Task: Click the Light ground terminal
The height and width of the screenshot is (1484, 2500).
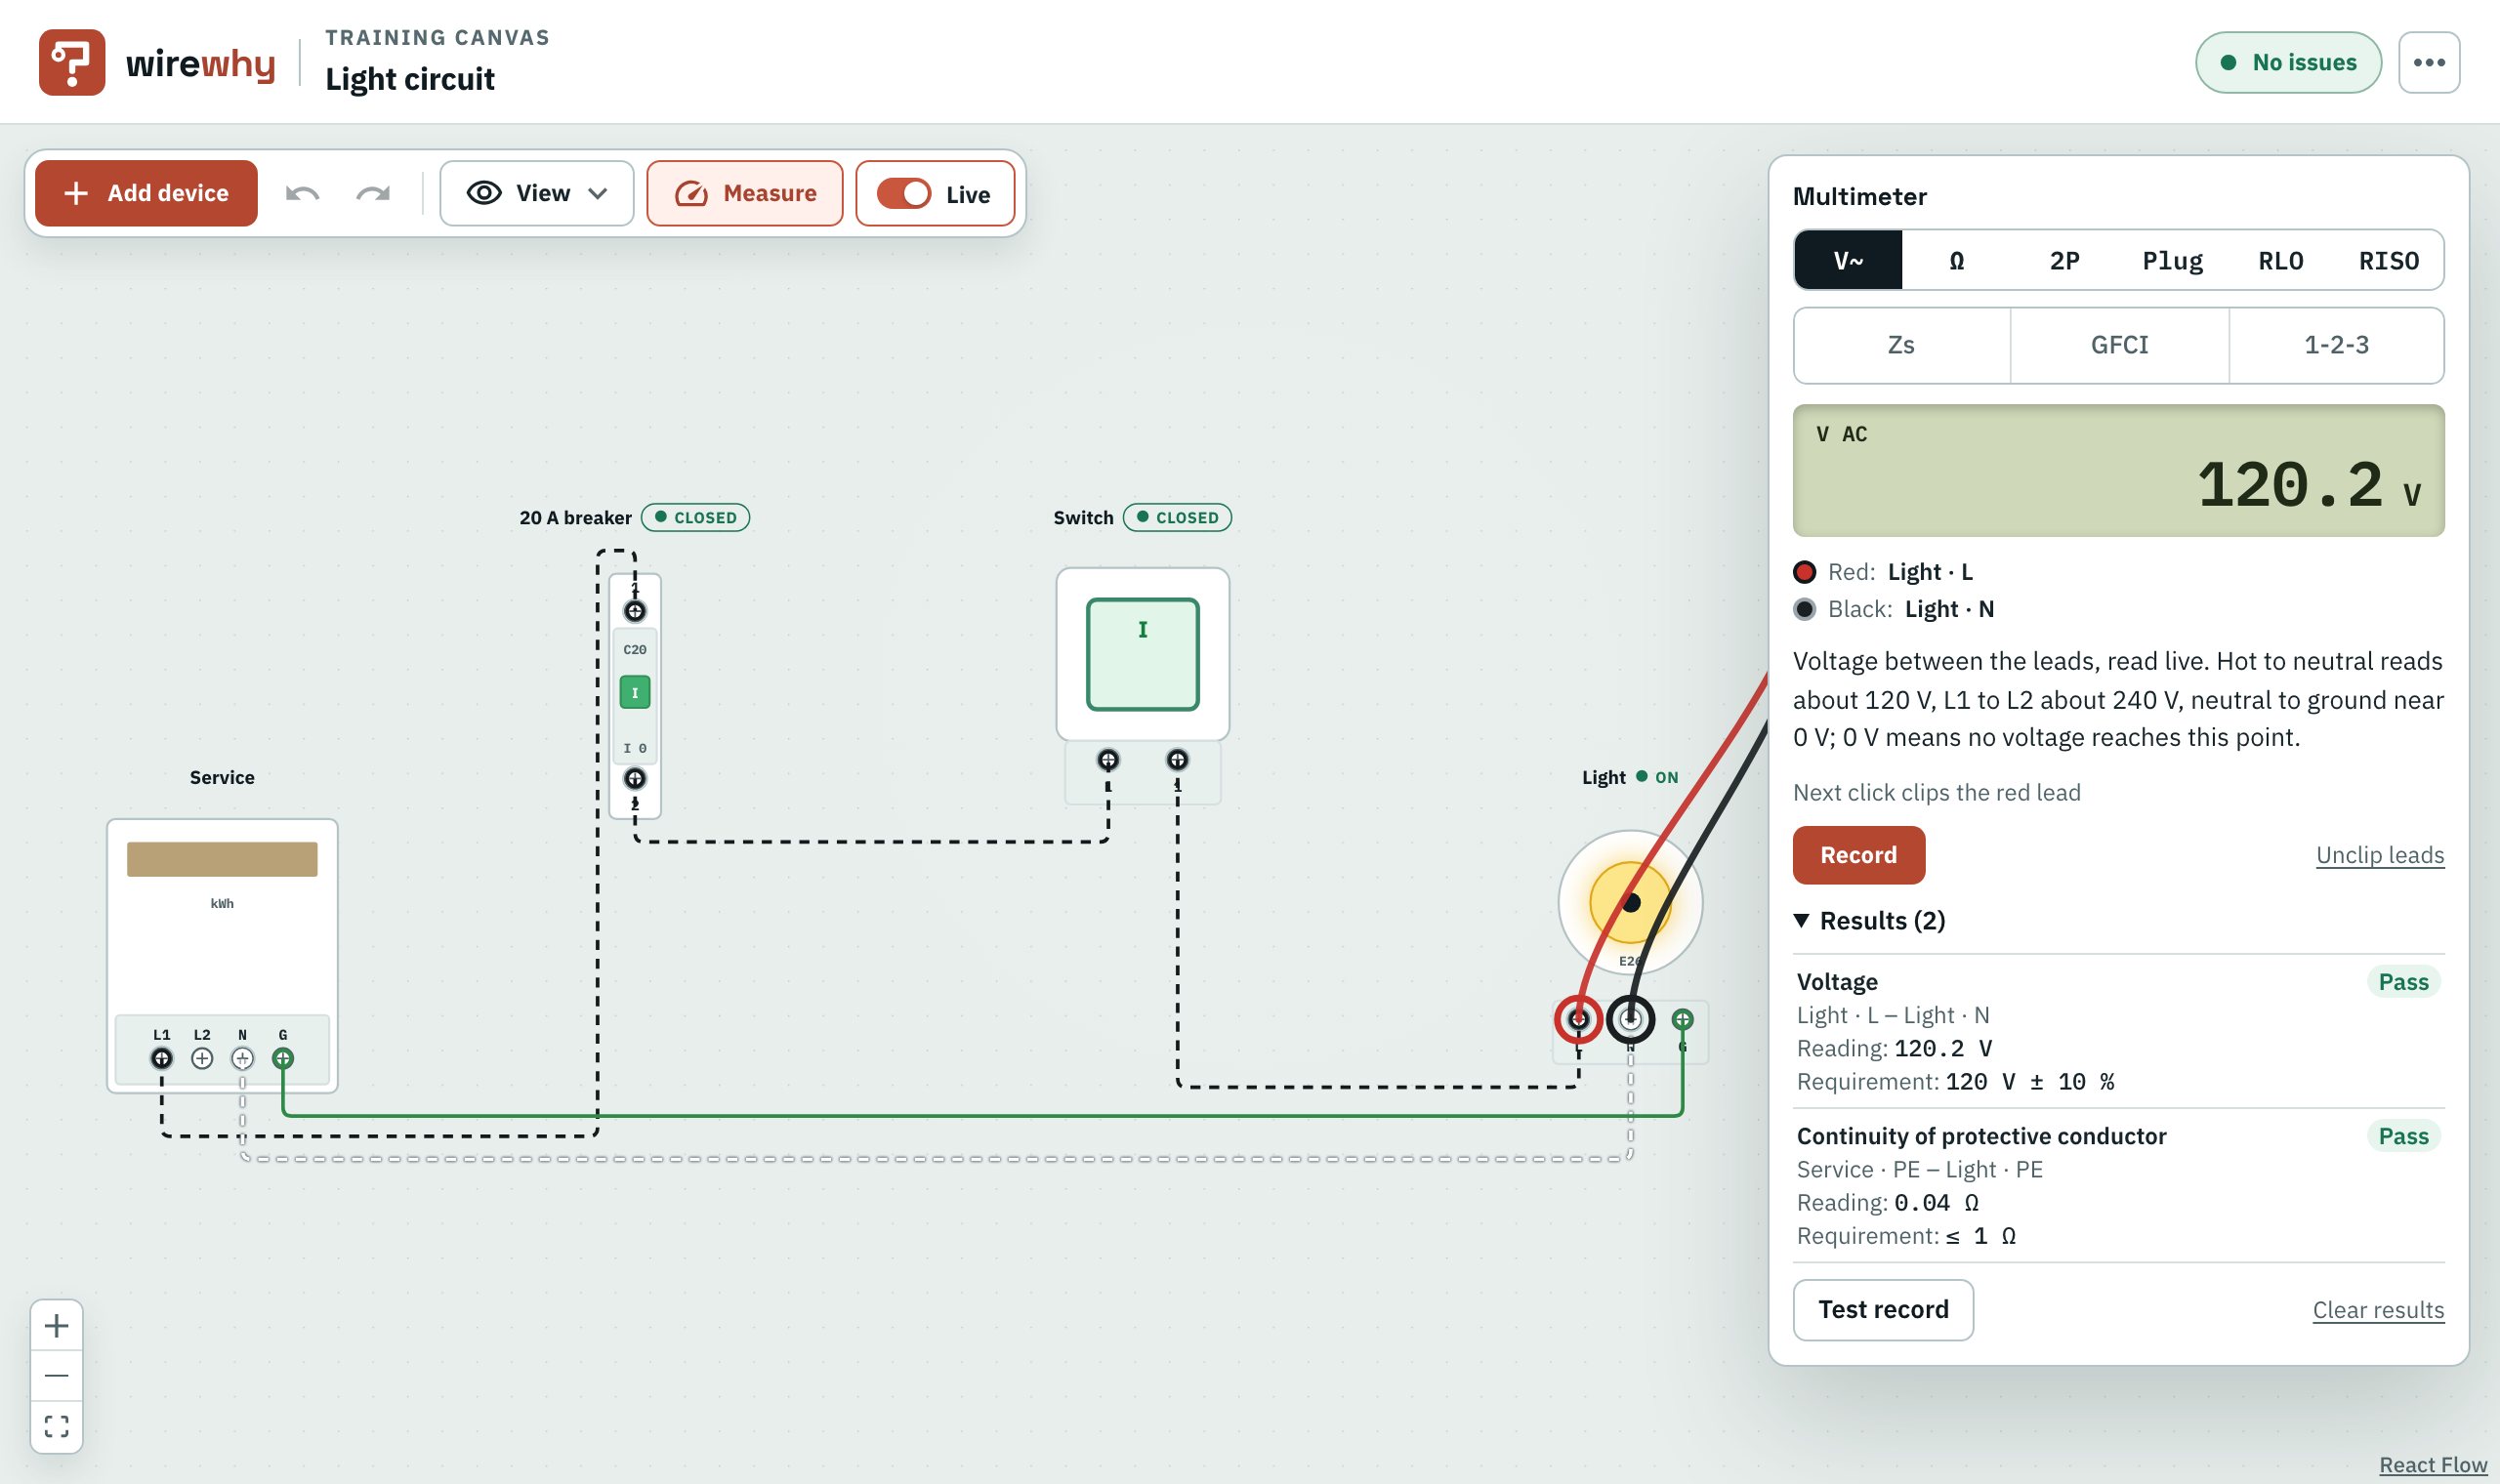Action: [1682, 1019]
